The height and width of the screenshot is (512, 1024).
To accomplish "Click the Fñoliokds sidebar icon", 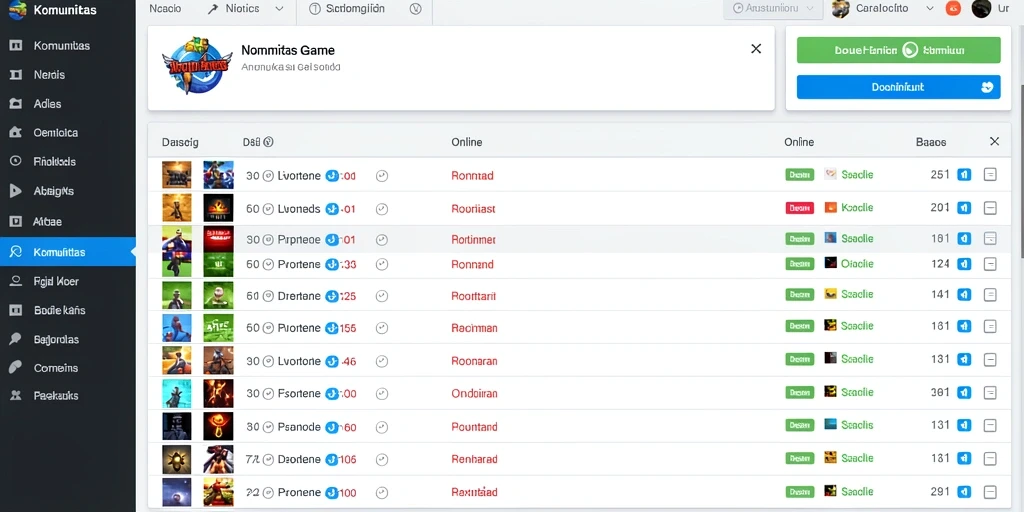I will tap(16, 161).
